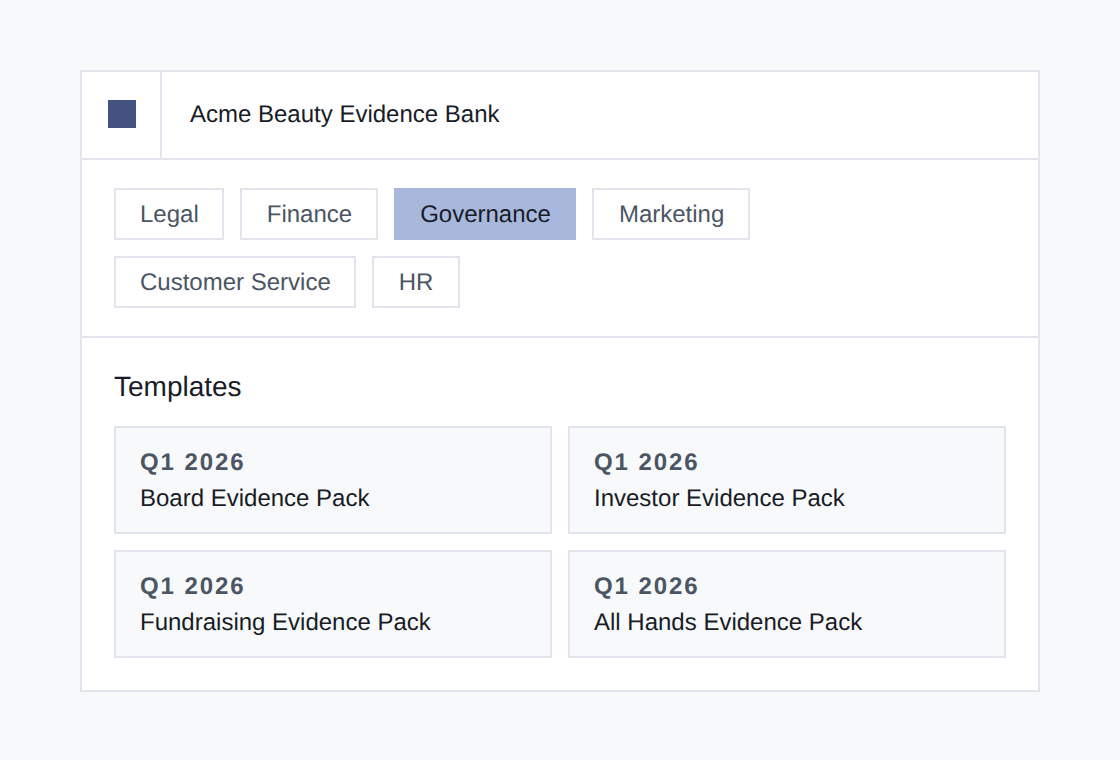This screenshot has height=760, width=1120.
Task: Go to the Marketing tab
Action: pos(671,214)
